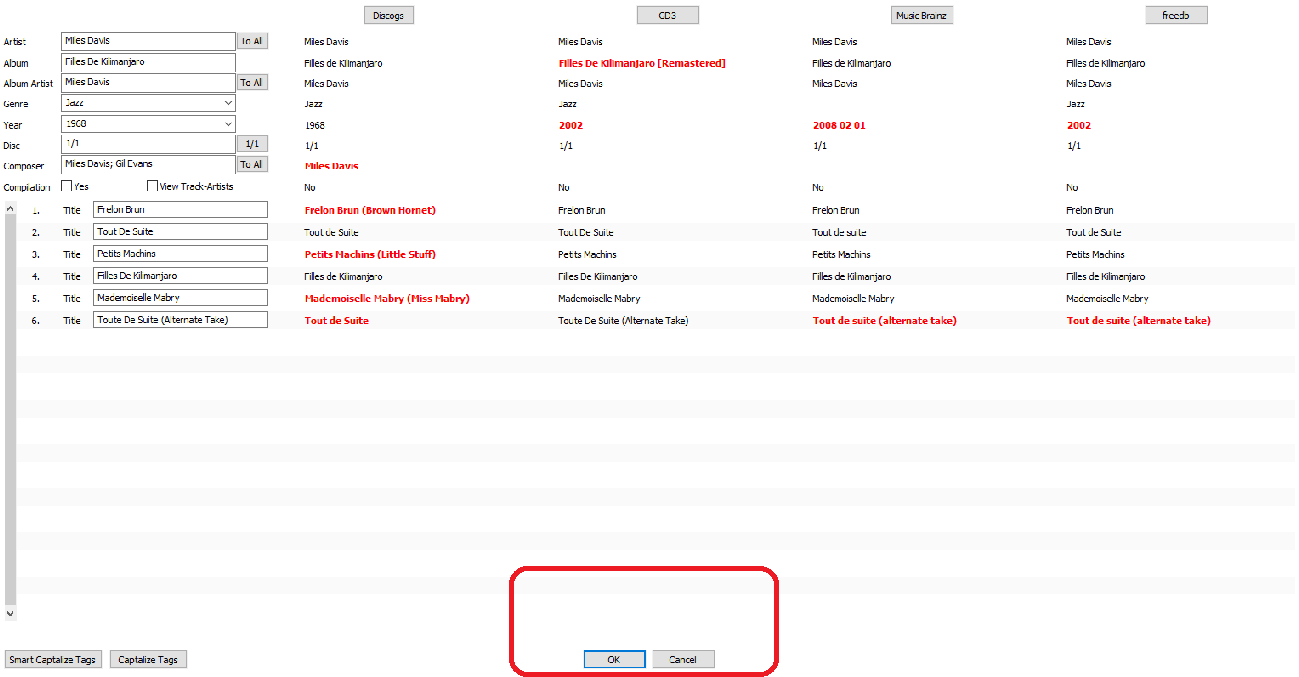Click the Discogs source button
Screen dimensions: 1299x677
tap(388, 15)
